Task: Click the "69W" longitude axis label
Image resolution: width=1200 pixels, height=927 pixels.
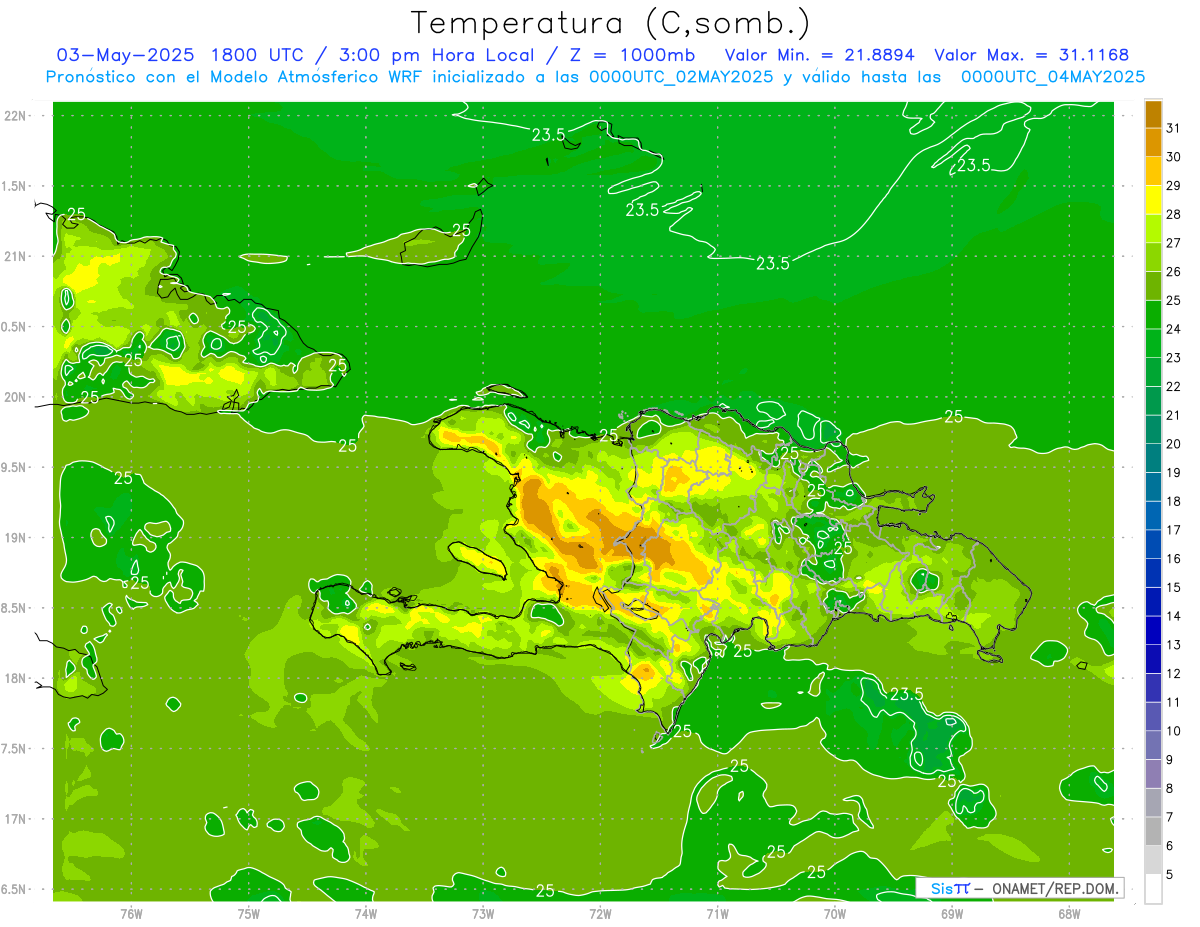Action: click(x=952, y=914)
